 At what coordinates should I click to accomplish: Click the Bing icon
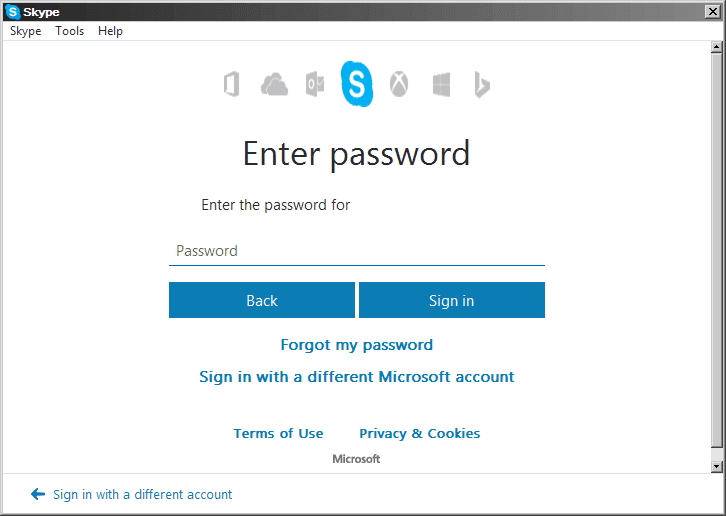coord(482,85)
